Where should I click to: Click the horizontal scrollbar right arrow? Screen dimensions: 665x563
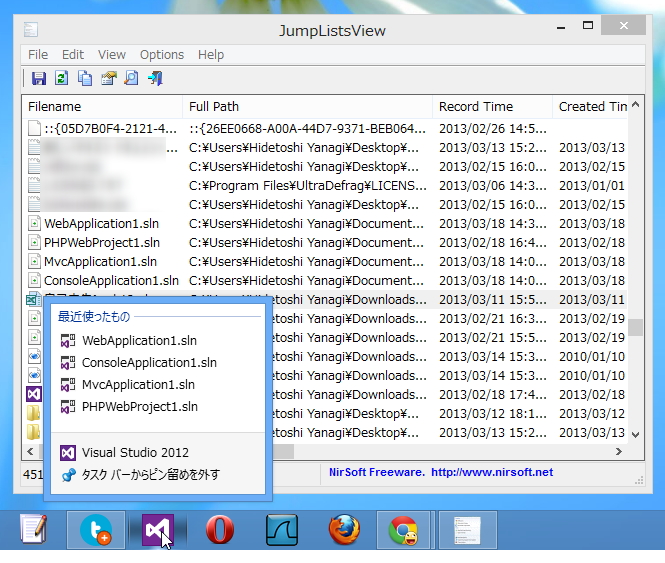(619, 451)
